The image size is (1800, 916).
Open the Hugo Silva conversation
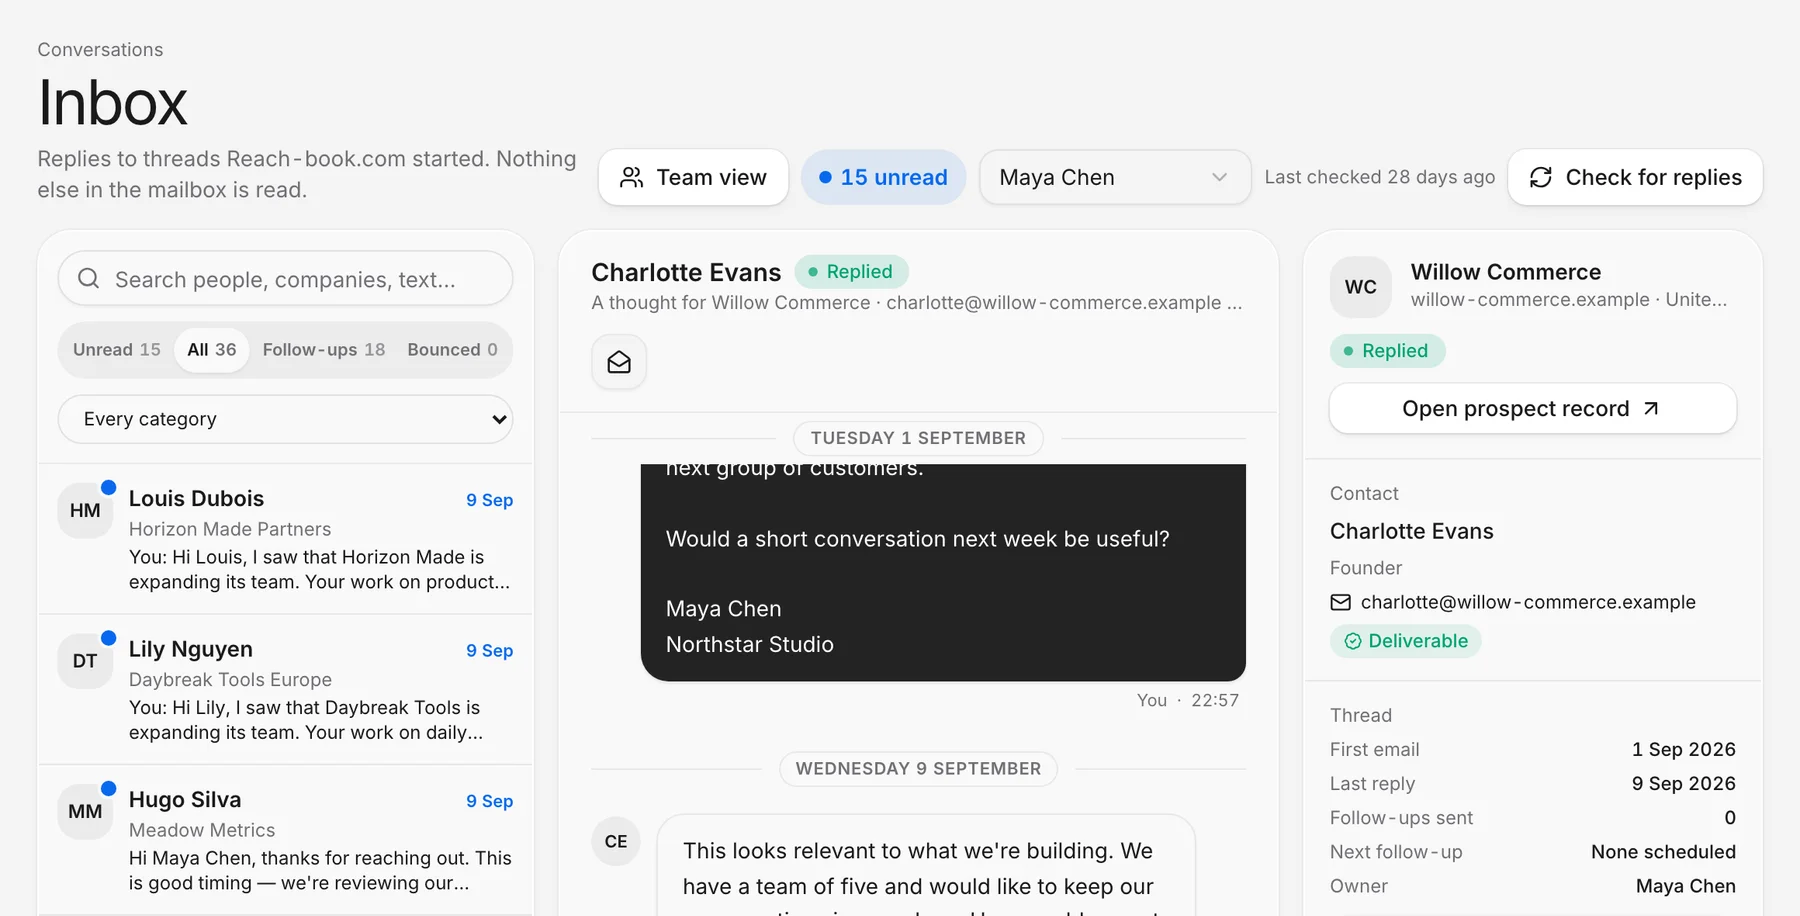tap(285, 840)
